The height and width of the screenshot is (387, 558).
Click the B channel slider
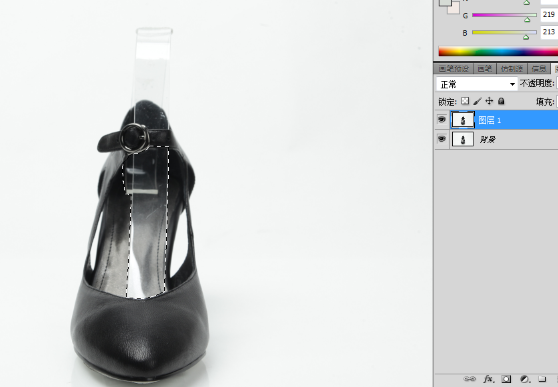coord(504,32)
